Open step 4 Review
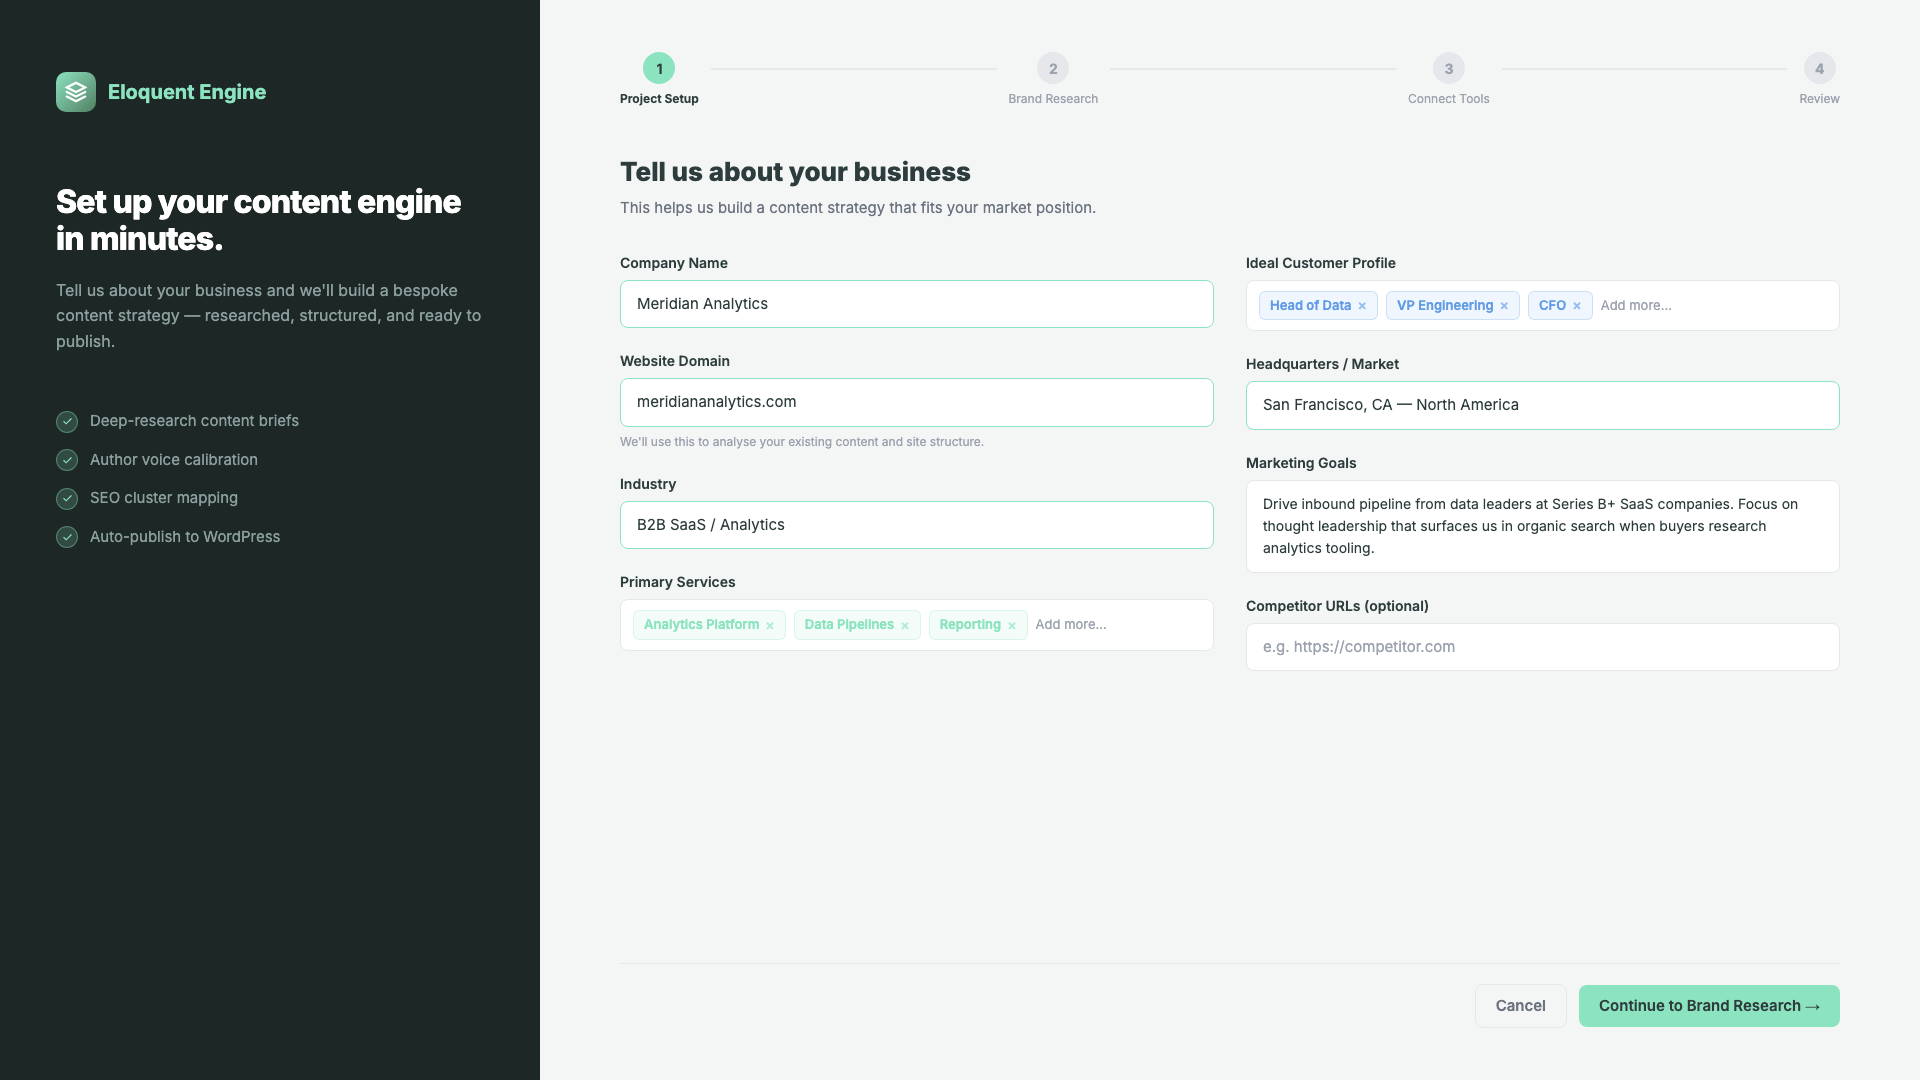 [1819, 69]
